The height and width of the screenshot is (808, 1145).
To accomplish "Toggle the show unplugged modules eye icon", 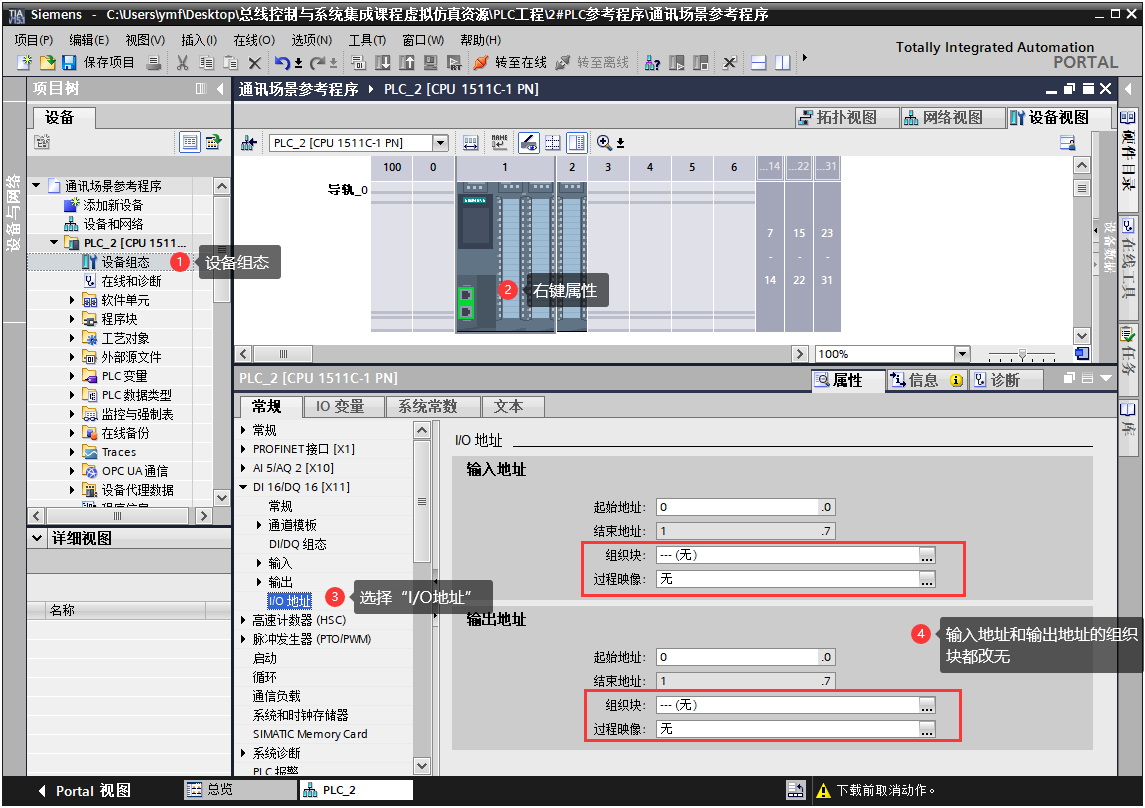I will click(529, 142).
